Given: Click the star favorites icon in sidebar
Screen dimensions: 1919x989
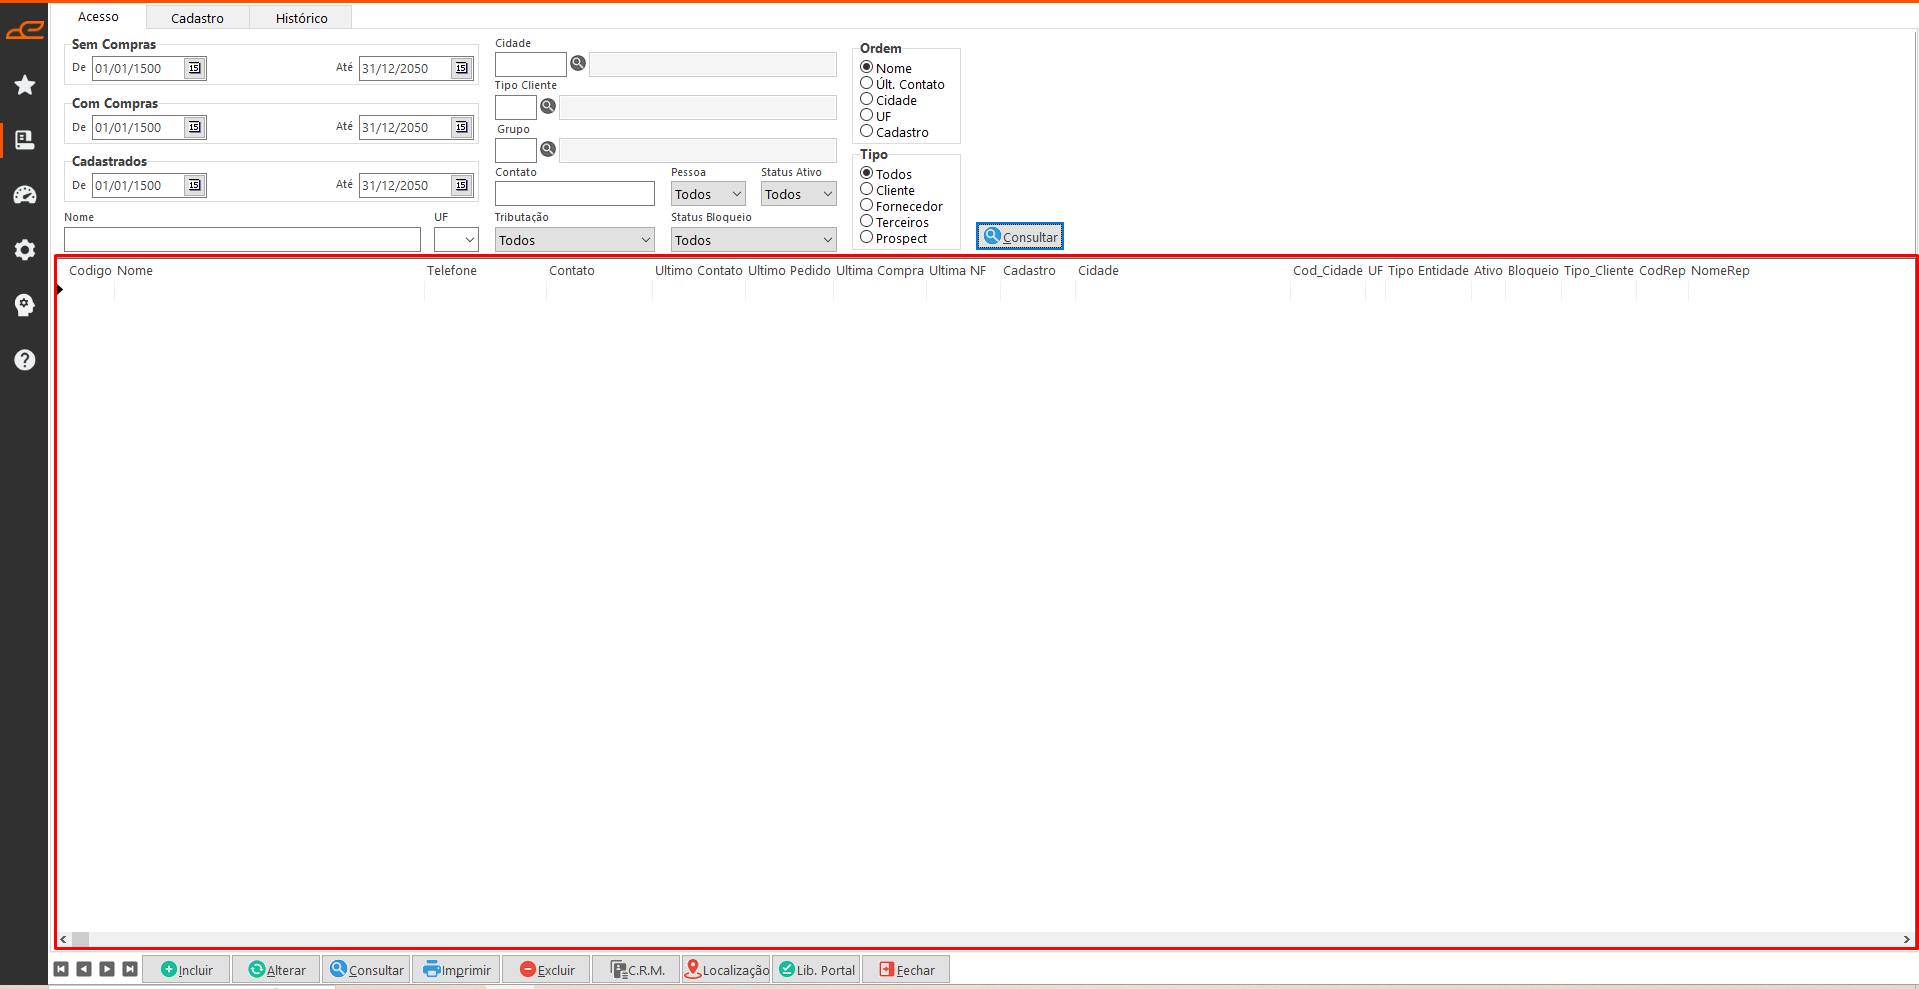Looking at the screenshot, I should (x=25, y=85).
